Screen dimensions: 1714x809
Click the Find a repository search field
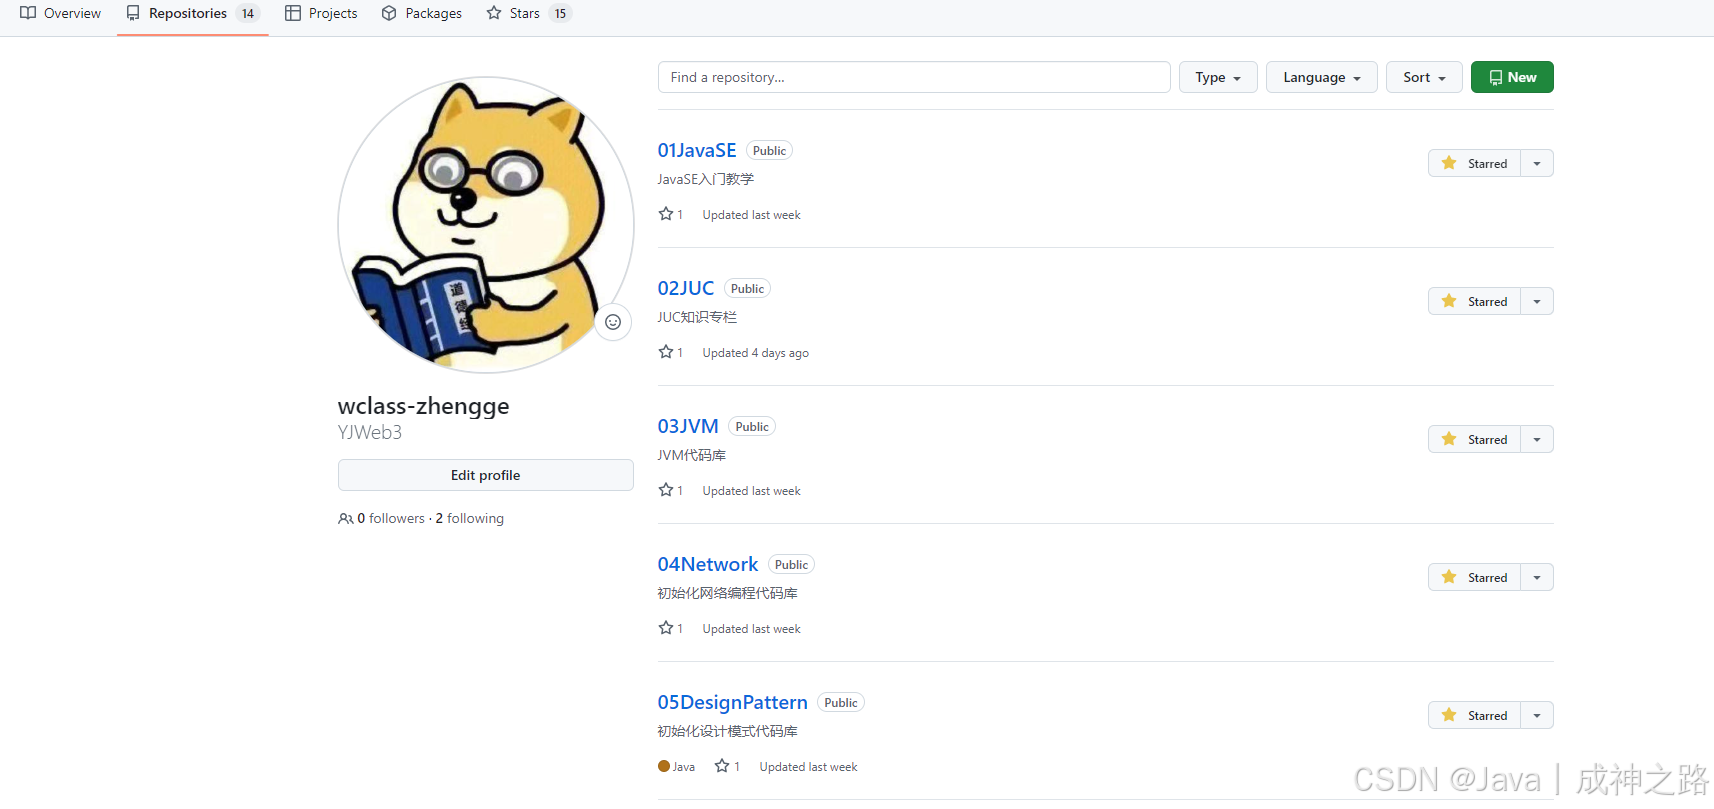(914, 77)
